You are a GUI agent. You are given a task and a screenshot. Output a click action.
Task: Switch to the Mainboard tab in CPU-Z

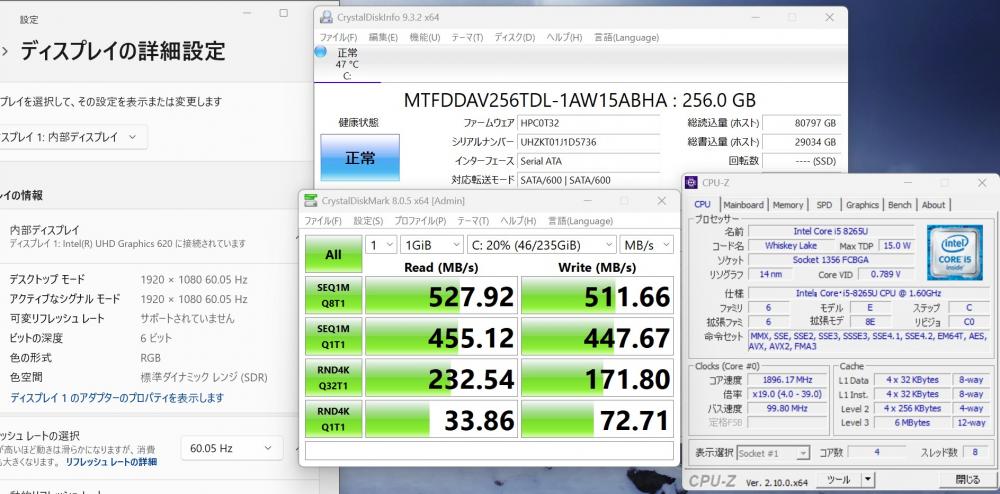coord(743,205)
